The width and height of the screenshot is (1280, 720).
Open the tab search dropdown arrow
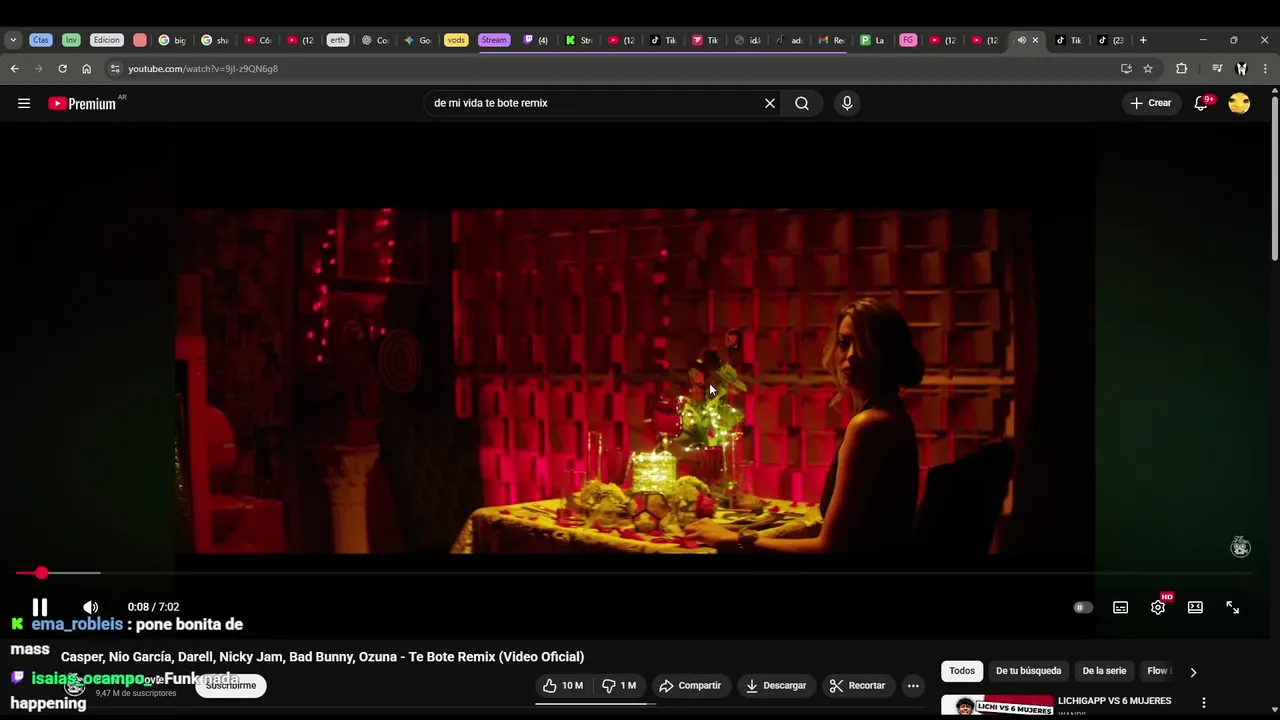pos(13,40)
